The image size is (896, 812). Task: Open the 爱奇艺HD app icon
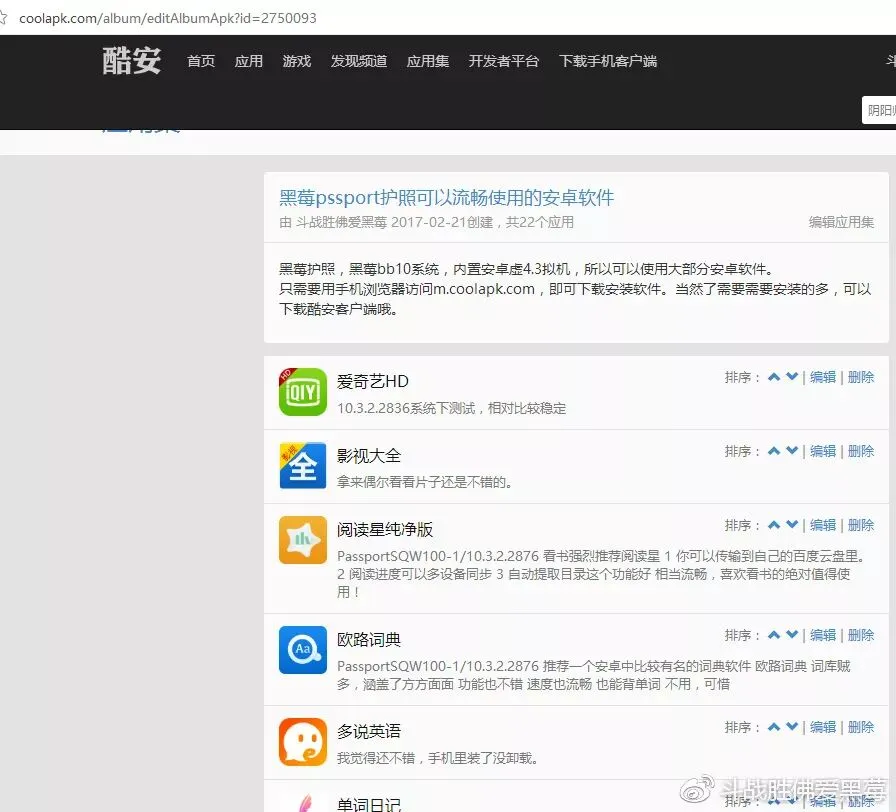(303, 392)
